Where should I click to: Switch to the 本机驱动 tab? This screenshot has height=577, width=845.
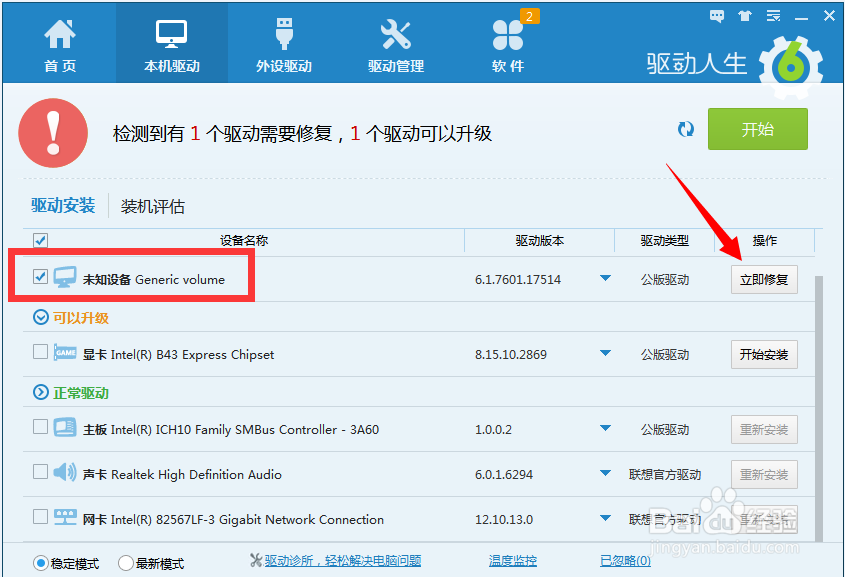[172, 45]
